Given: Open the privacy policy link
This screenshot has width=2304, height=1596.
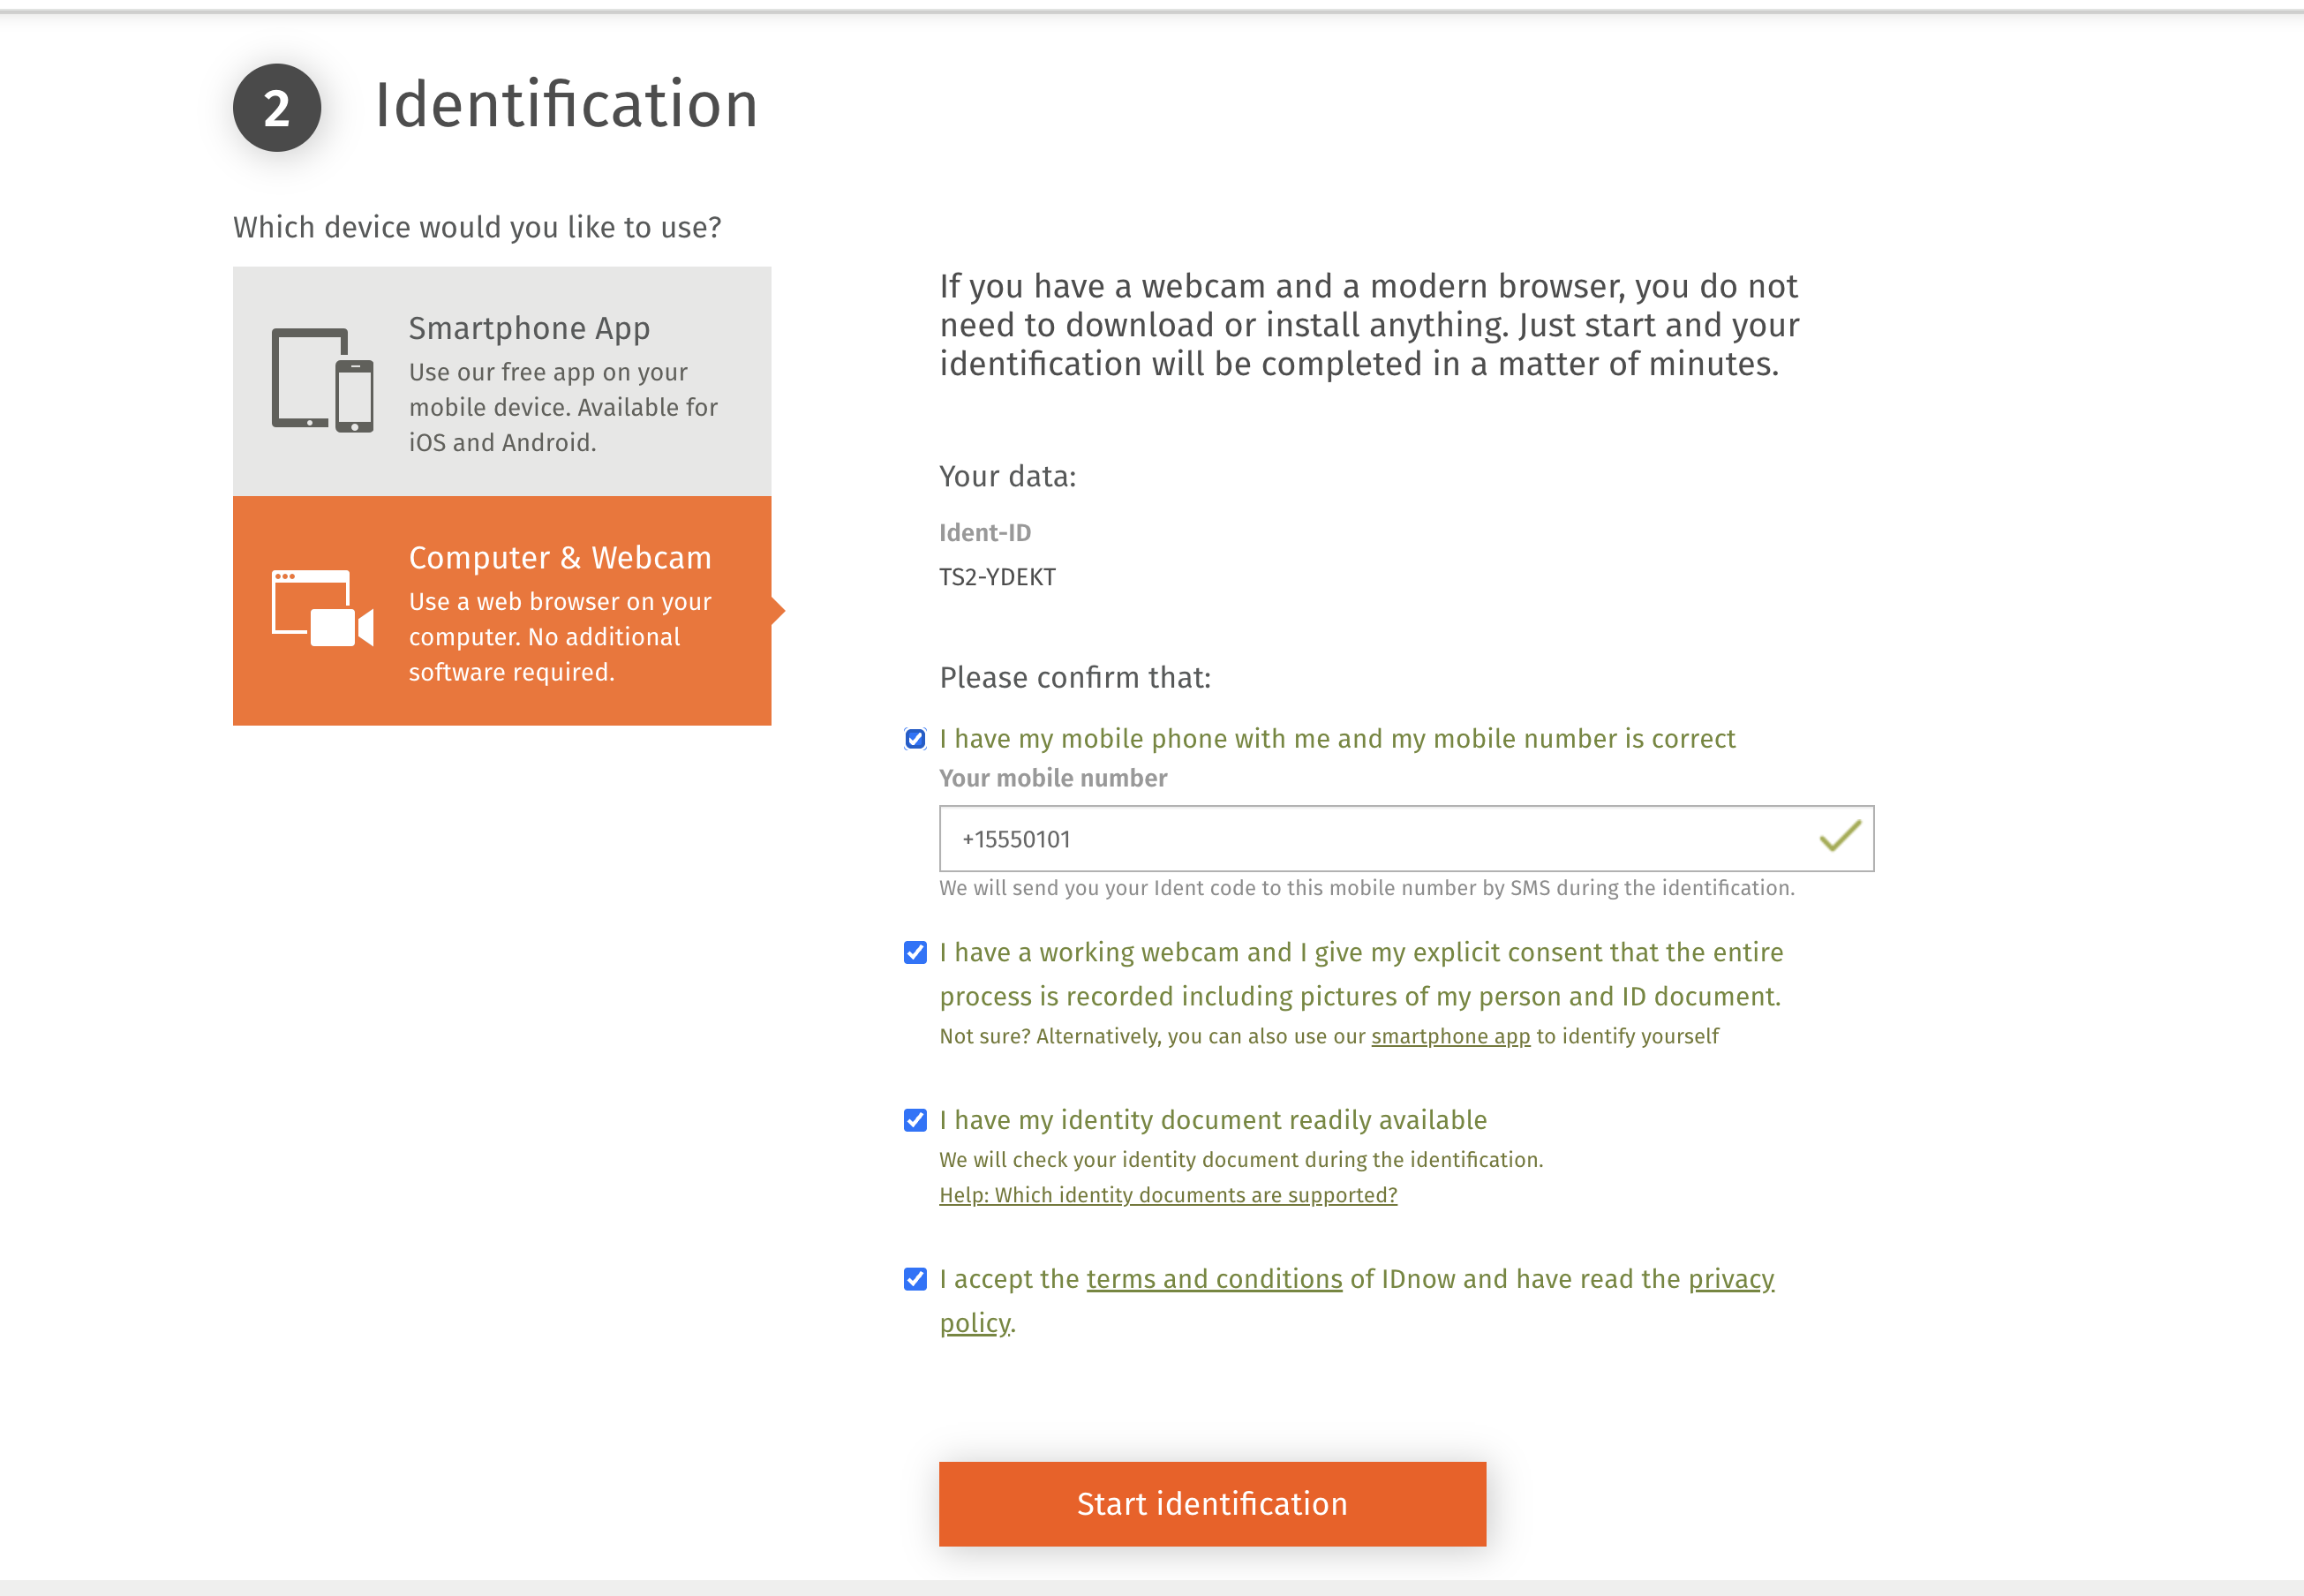Looking at the screenshot, I should pos(1730,1279).
